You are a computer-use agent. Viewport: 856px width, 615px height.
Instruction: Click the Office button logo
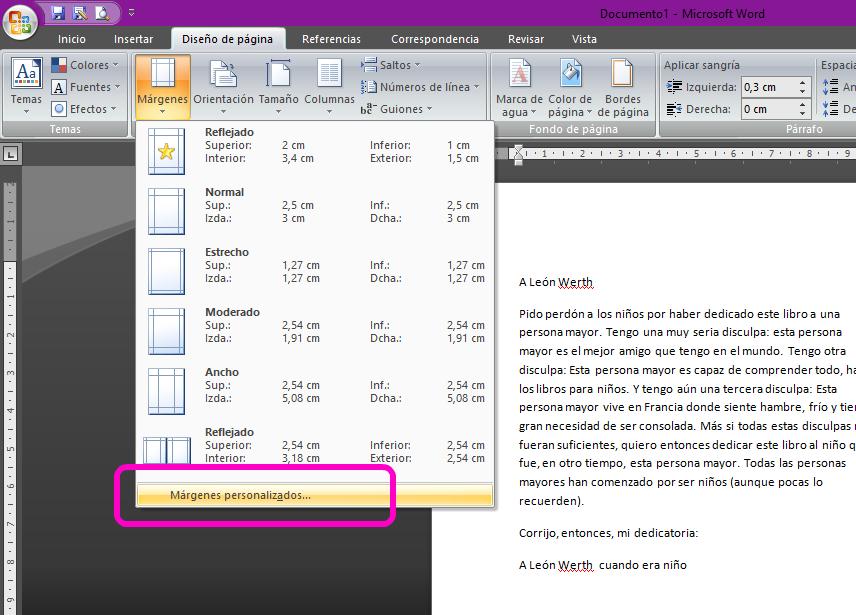20,21
